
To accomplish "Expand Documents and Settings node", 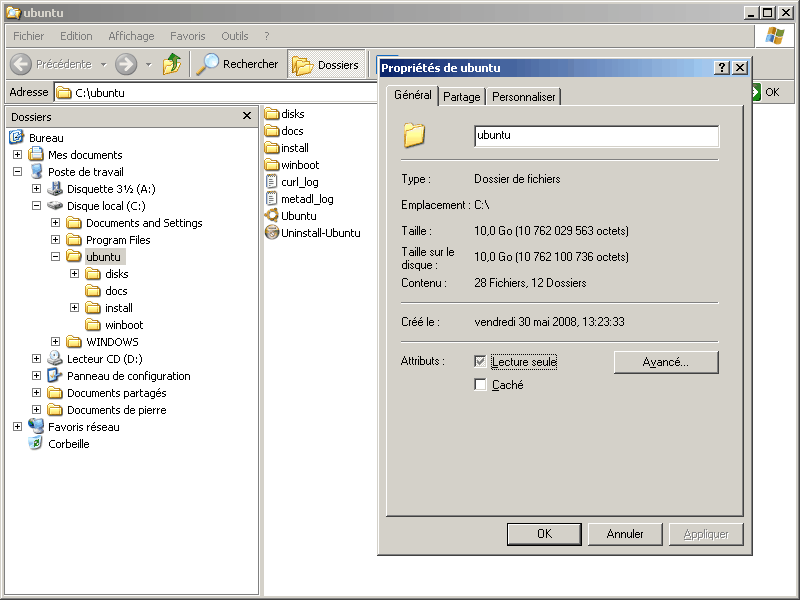I will point(55,222).
